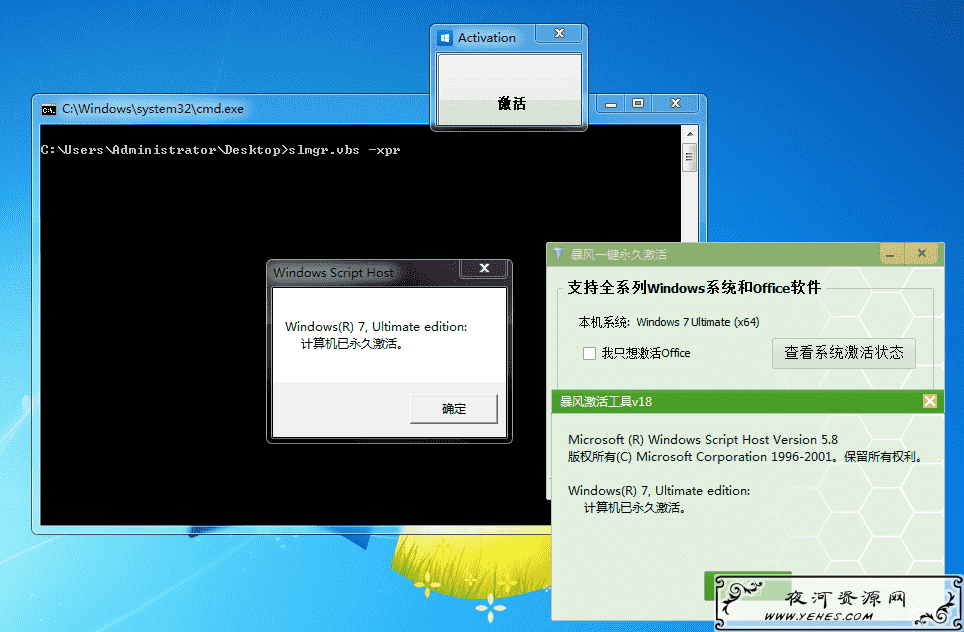Click the command line text "slmgr.vbs -xpr"
This screenshot has width=964, height=632.
coord(344,150)
